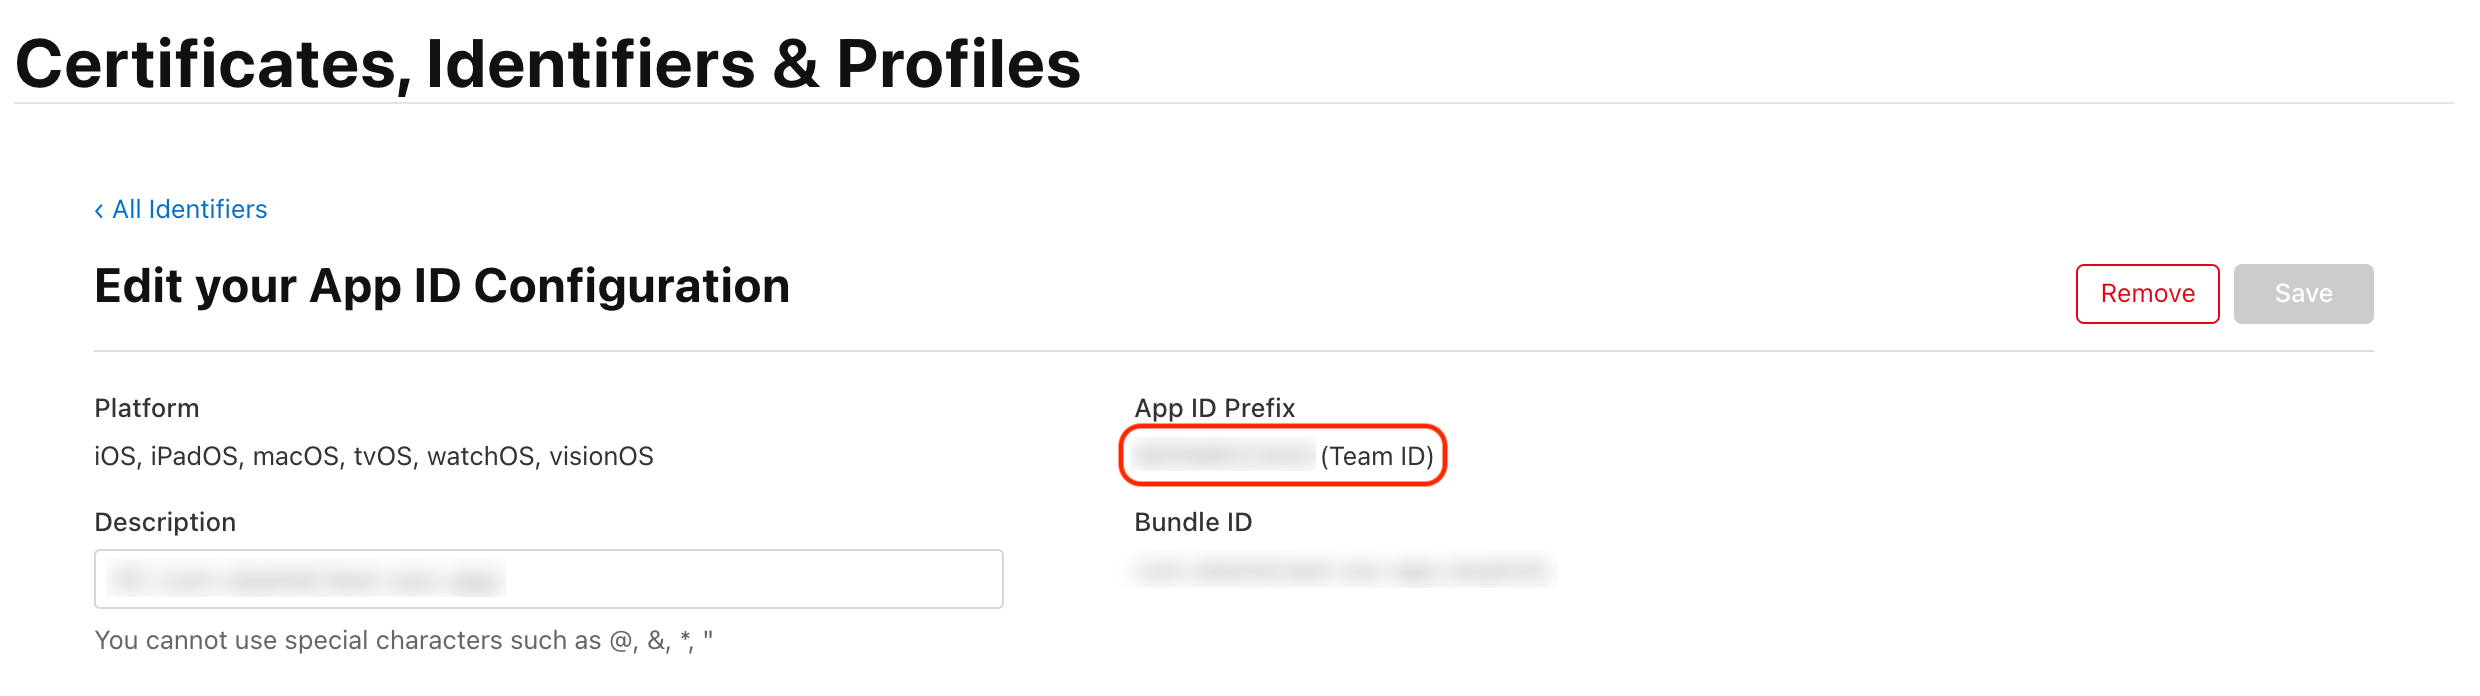Click the back chevron before All Identifiers

point(99,208)
